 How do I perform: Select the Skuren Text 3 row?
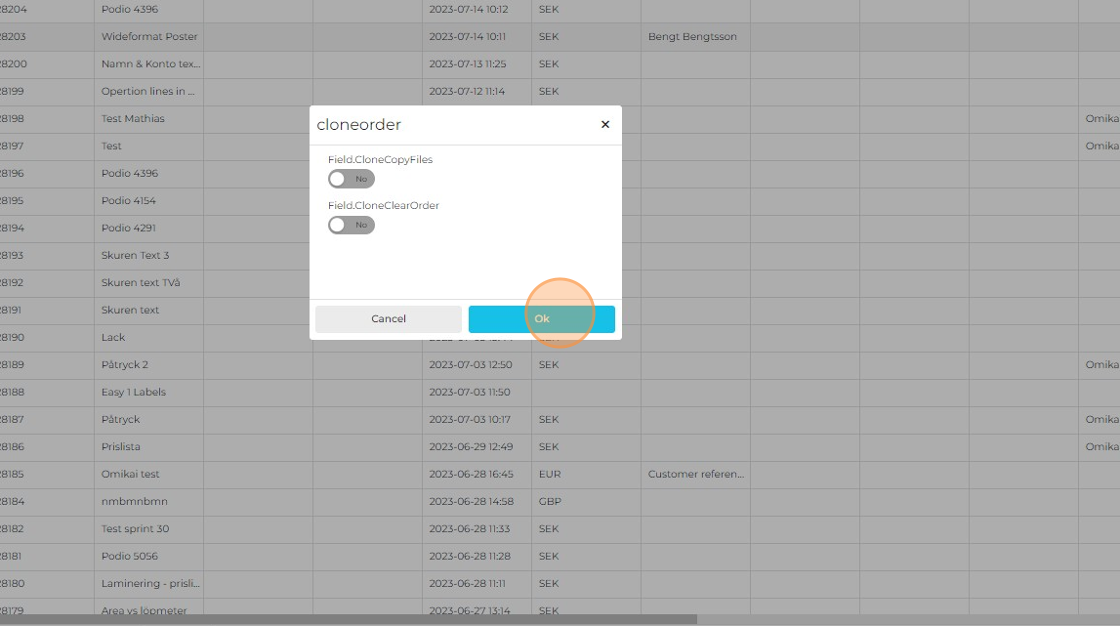[x=135, y=256]
